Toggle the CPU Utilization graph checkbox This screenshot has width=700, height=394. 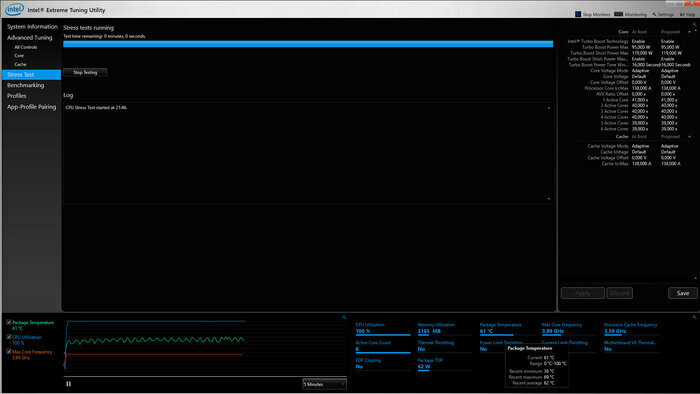(9, 337)
